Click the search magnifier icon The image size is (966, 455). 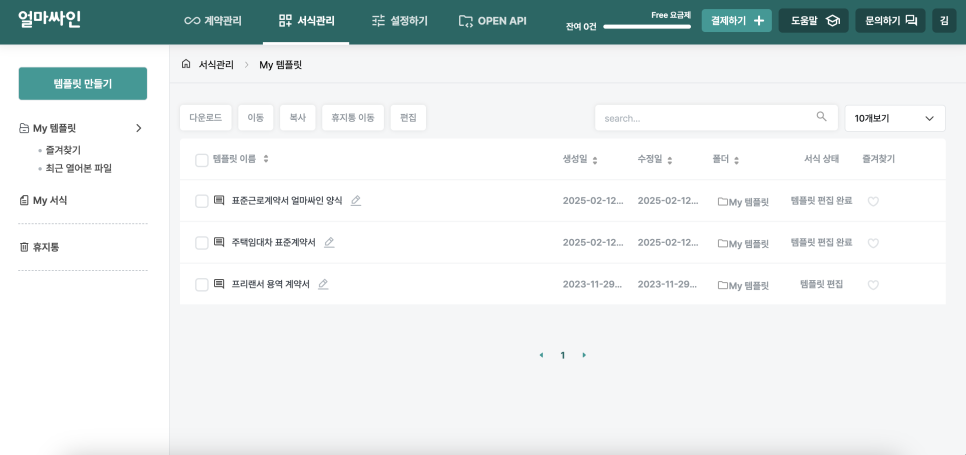tap(821, 116)
